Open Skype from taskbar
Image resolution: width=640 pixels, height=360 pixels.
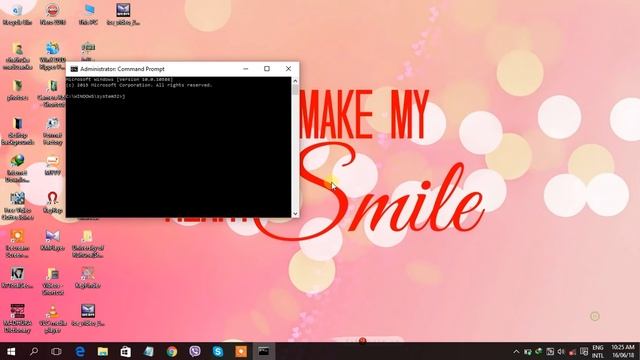[218, 351]
